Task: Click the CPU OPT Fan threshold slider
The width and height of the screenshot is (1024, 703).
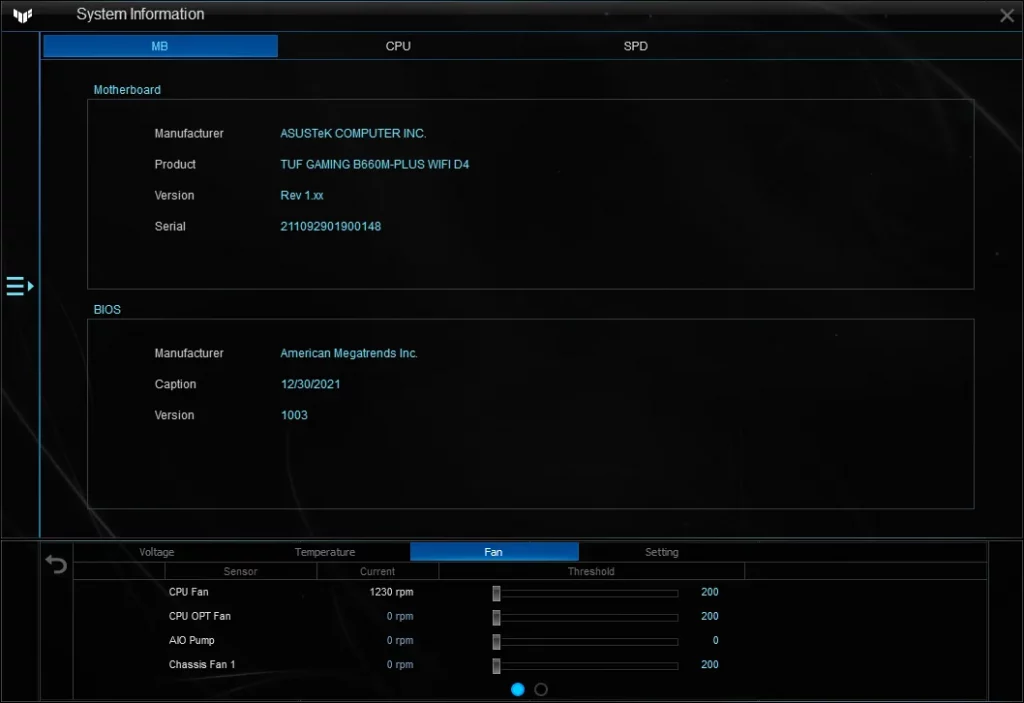Action: [586, 617]
